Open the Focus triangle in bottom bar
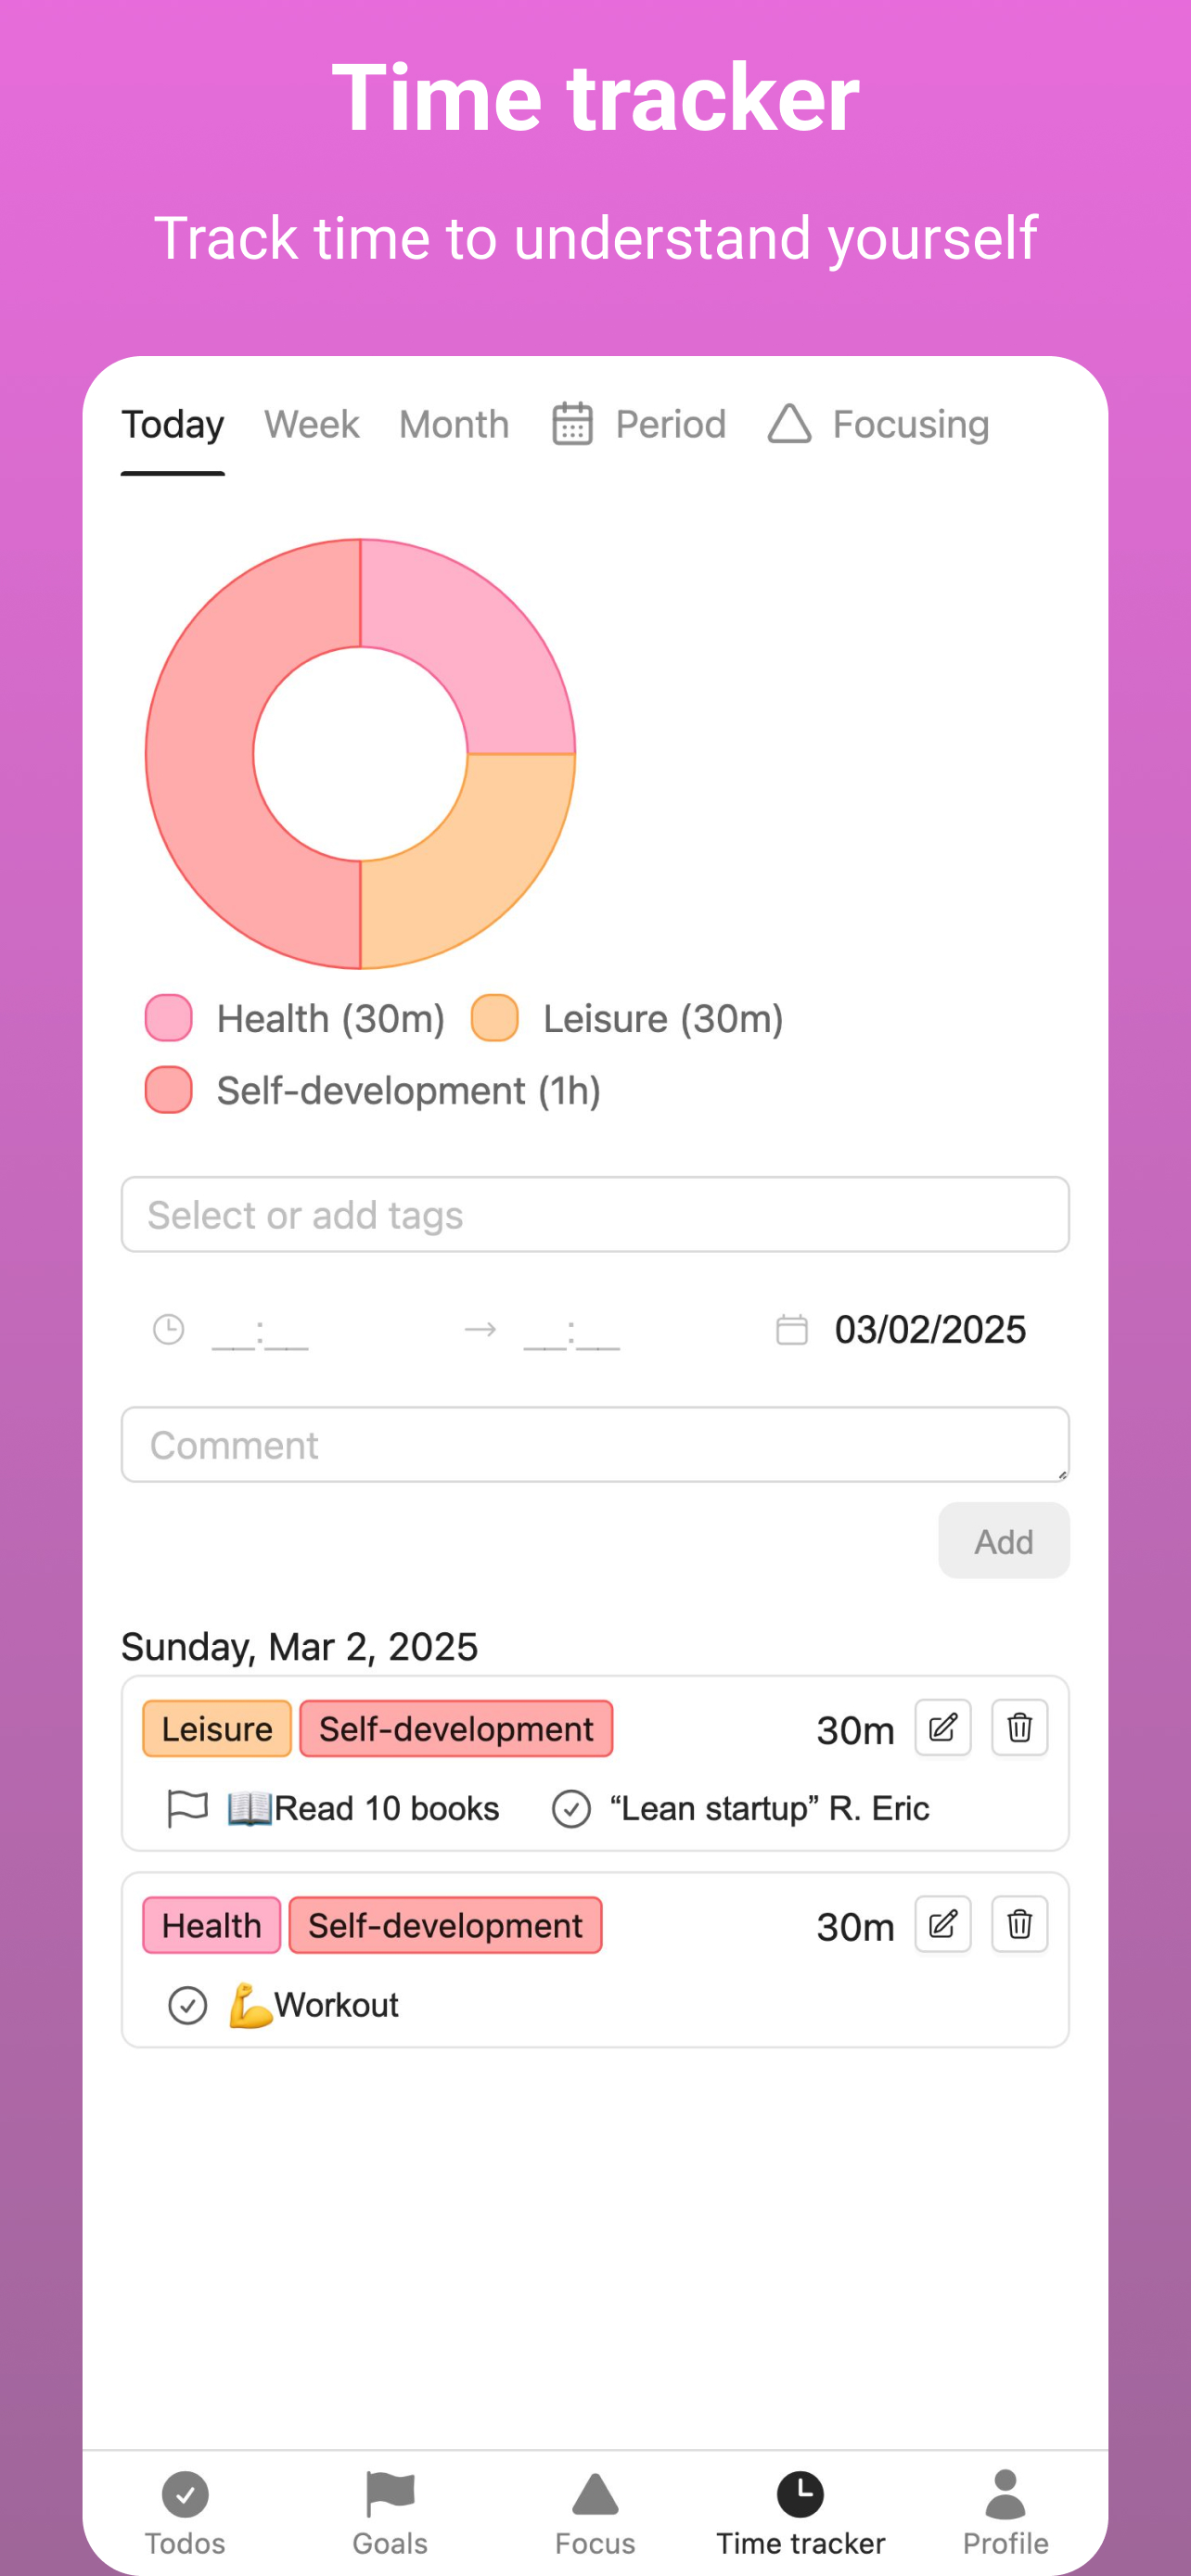This screenshot has height=2576, width=1191. (x=595, y=2496)
